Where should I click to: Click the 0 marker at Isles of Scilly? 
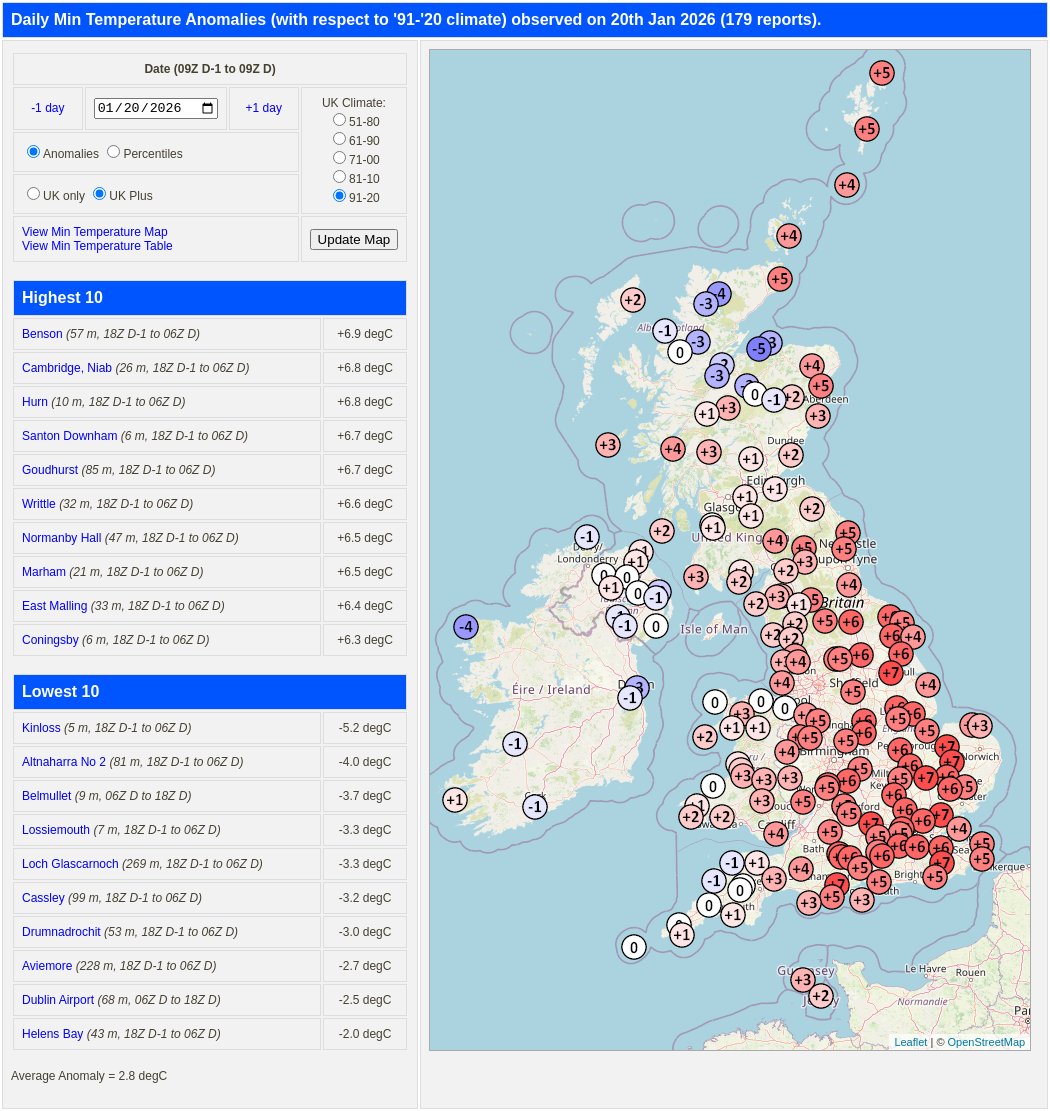[x=633, y=947]
